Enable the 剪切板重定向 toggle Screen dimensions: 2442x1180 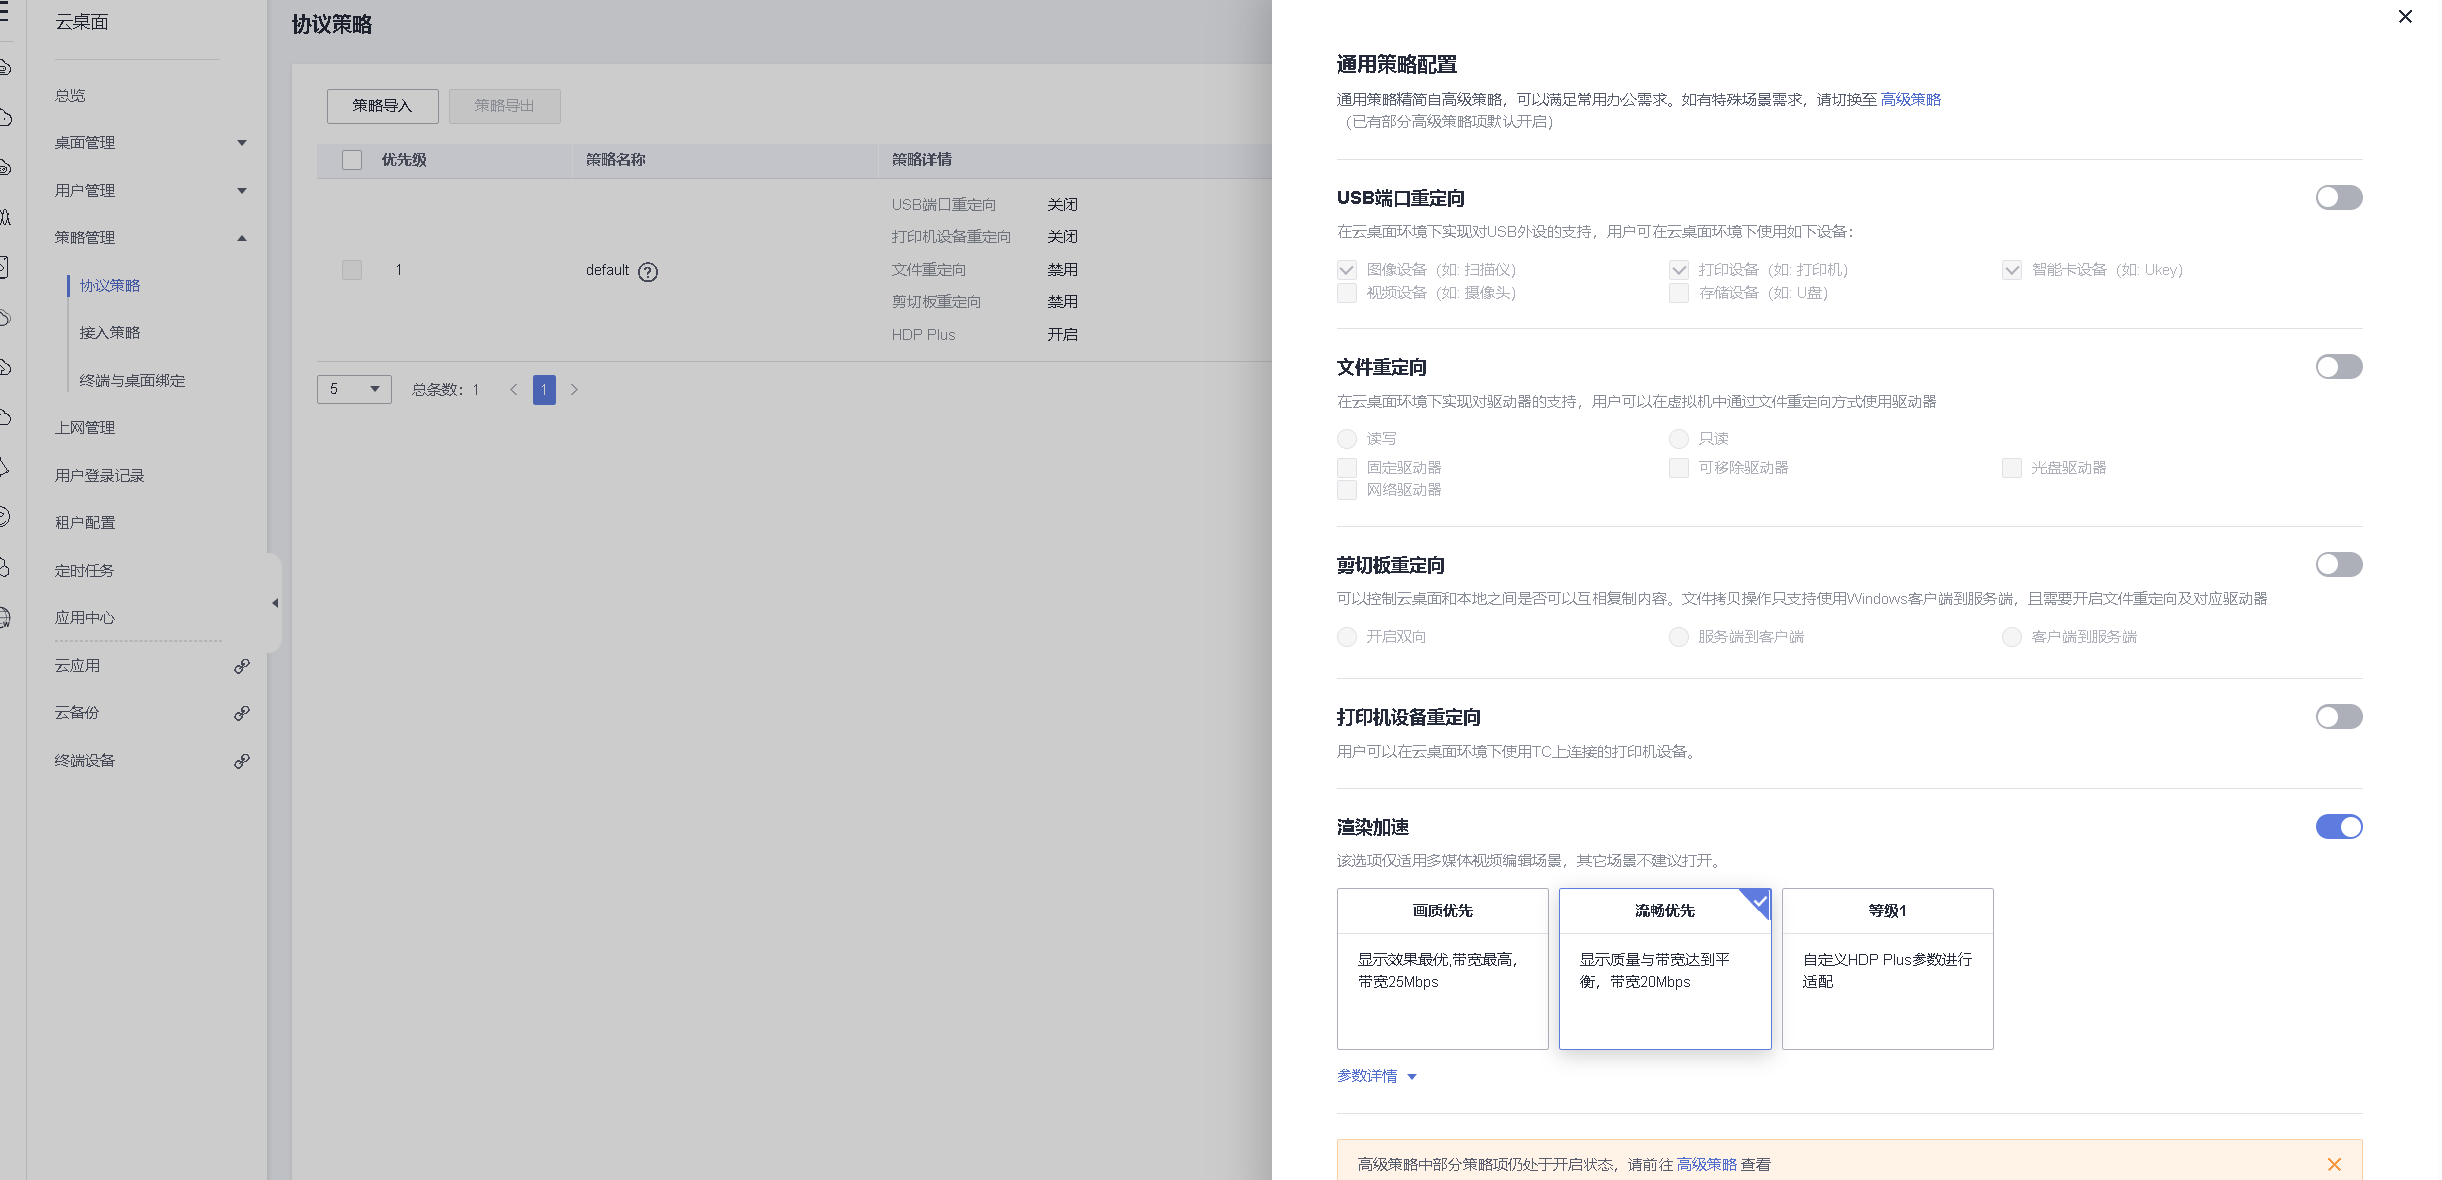[x=2338, y=565]
